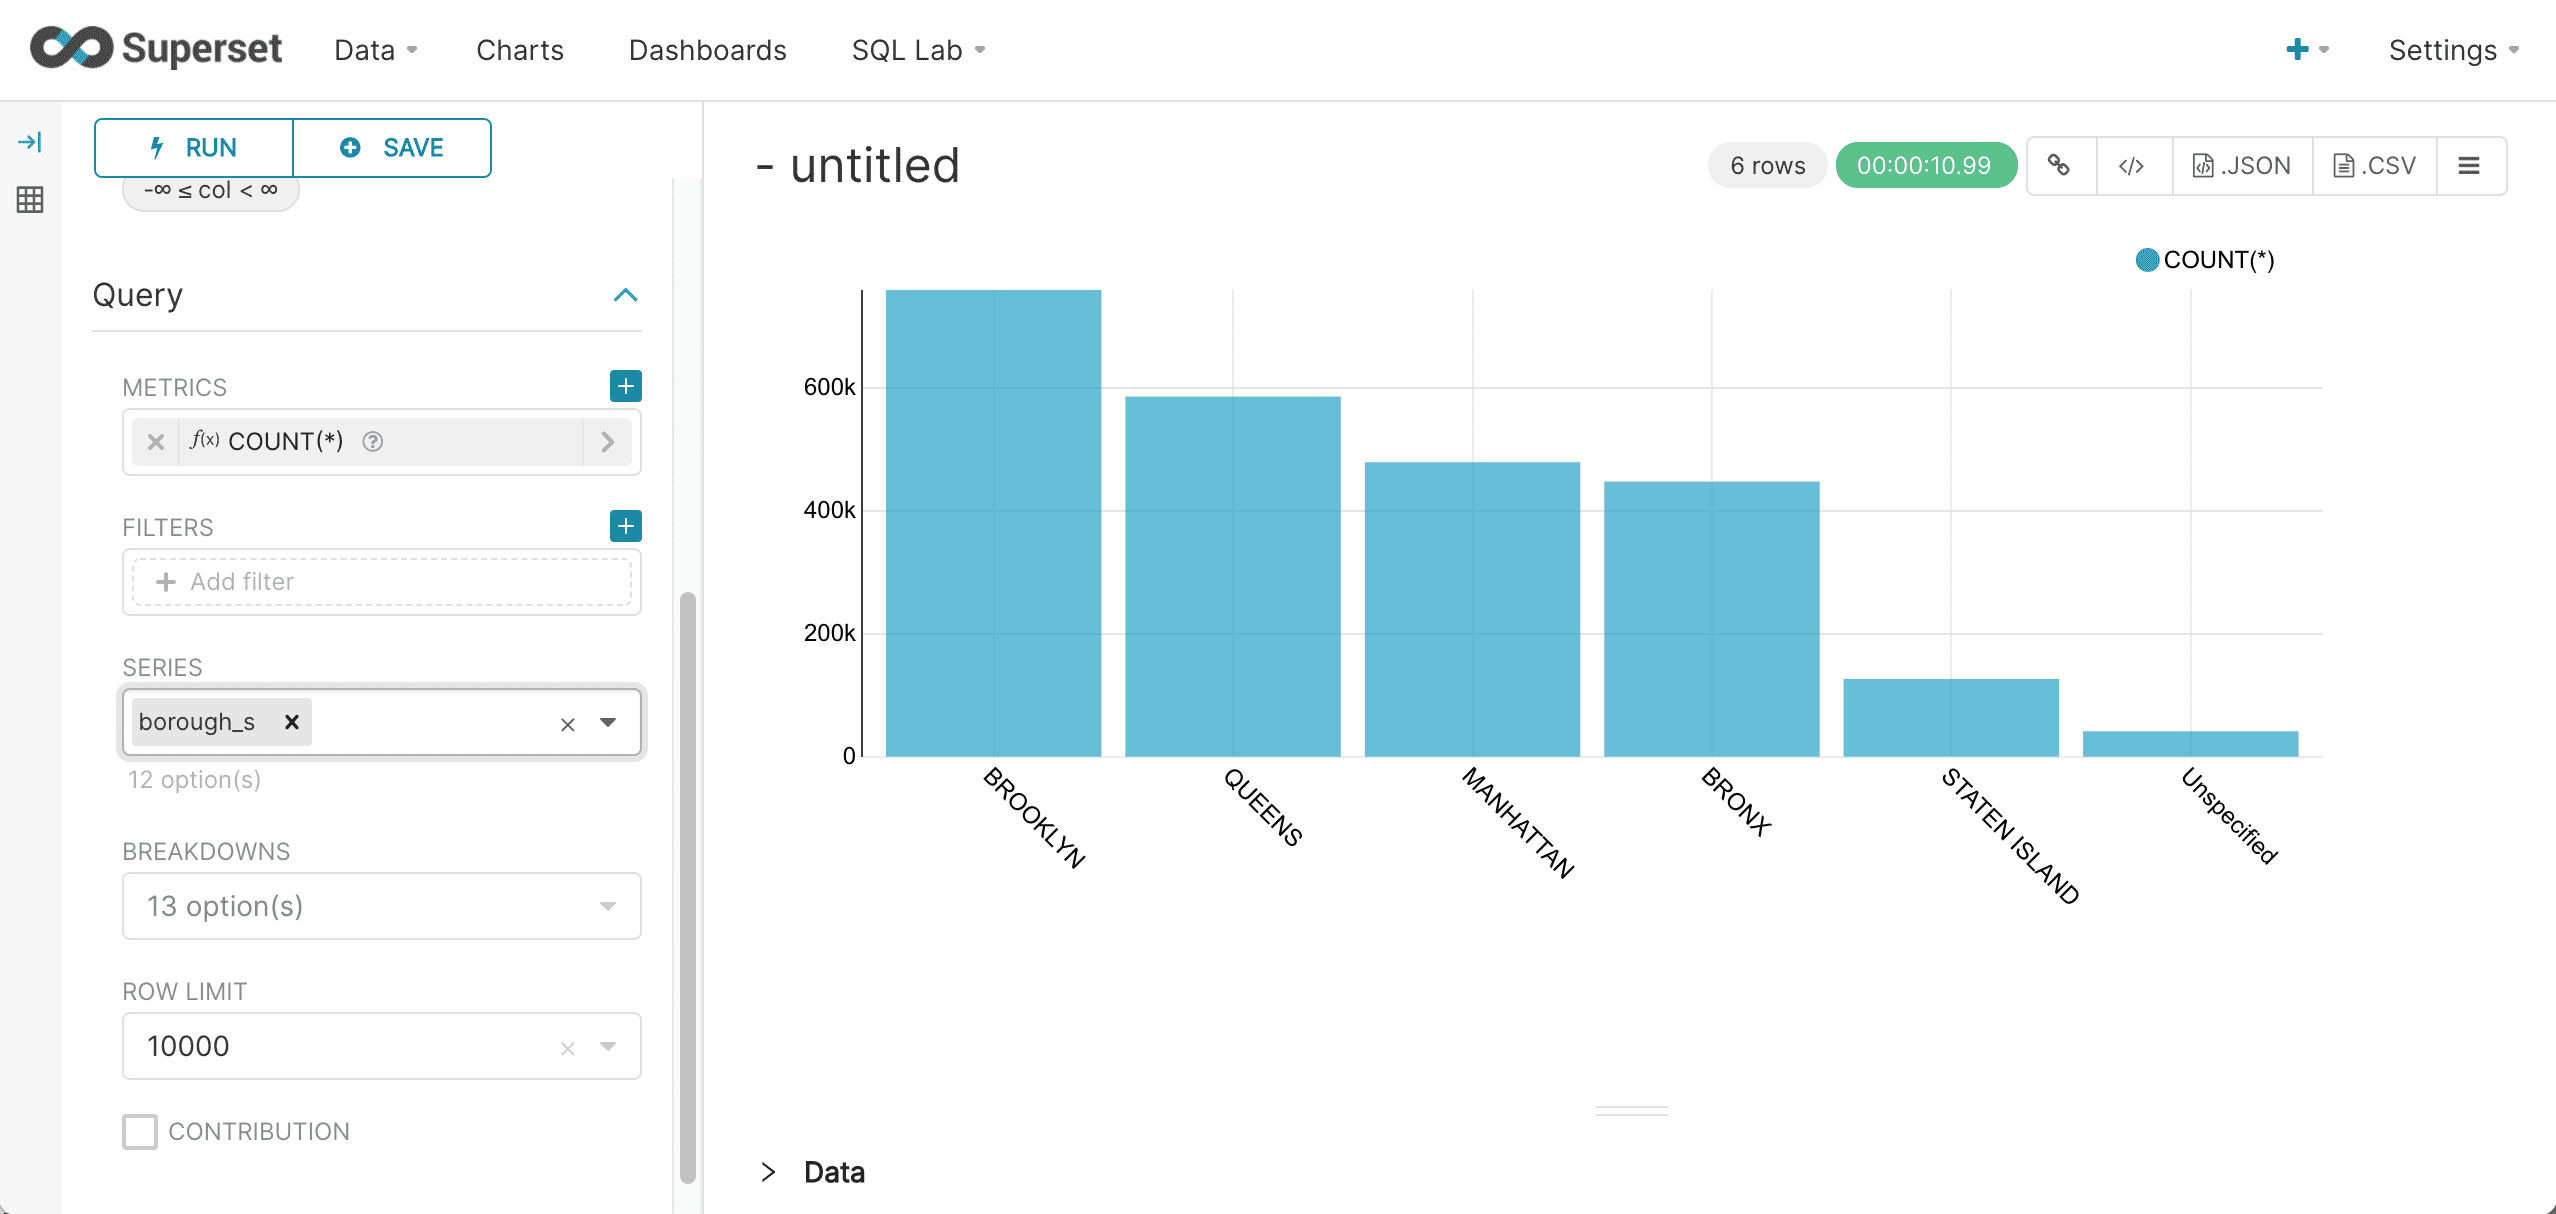Export results as .CSV

[x=2375, y=165]
